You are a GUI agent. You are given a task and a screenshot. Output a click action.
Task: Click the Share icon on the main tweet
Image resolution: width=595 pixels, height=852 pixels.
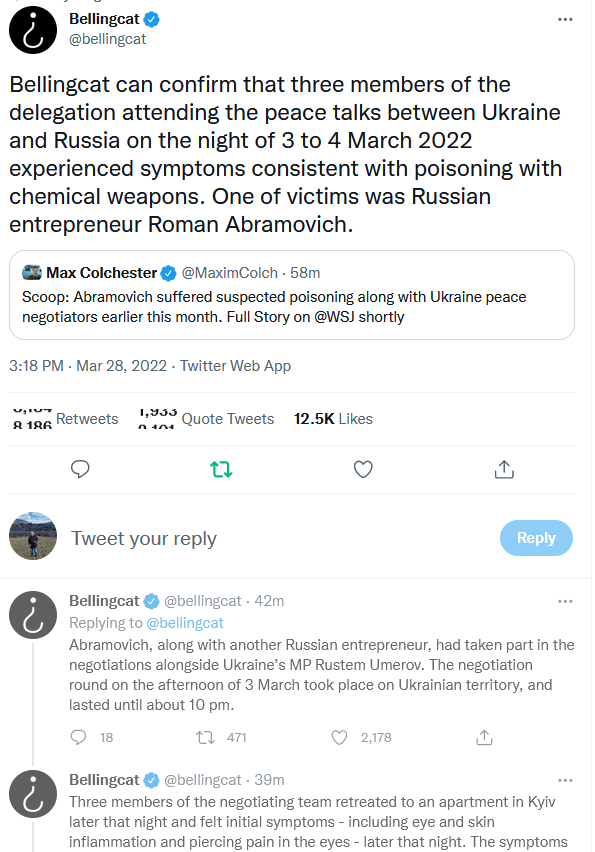[x=505, y=469]
